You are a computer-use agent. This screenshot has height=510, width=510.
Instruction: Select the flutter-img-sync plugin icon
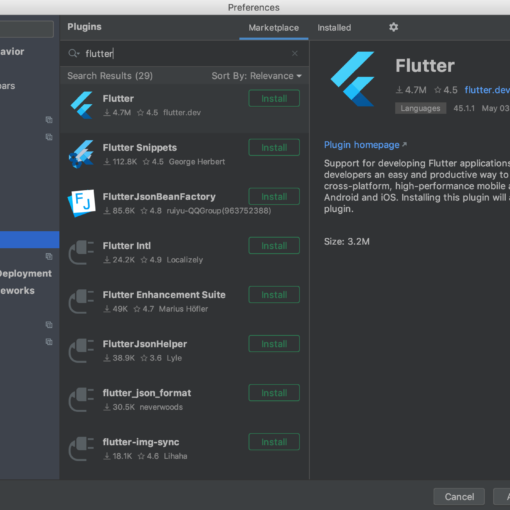pos(81,449)
